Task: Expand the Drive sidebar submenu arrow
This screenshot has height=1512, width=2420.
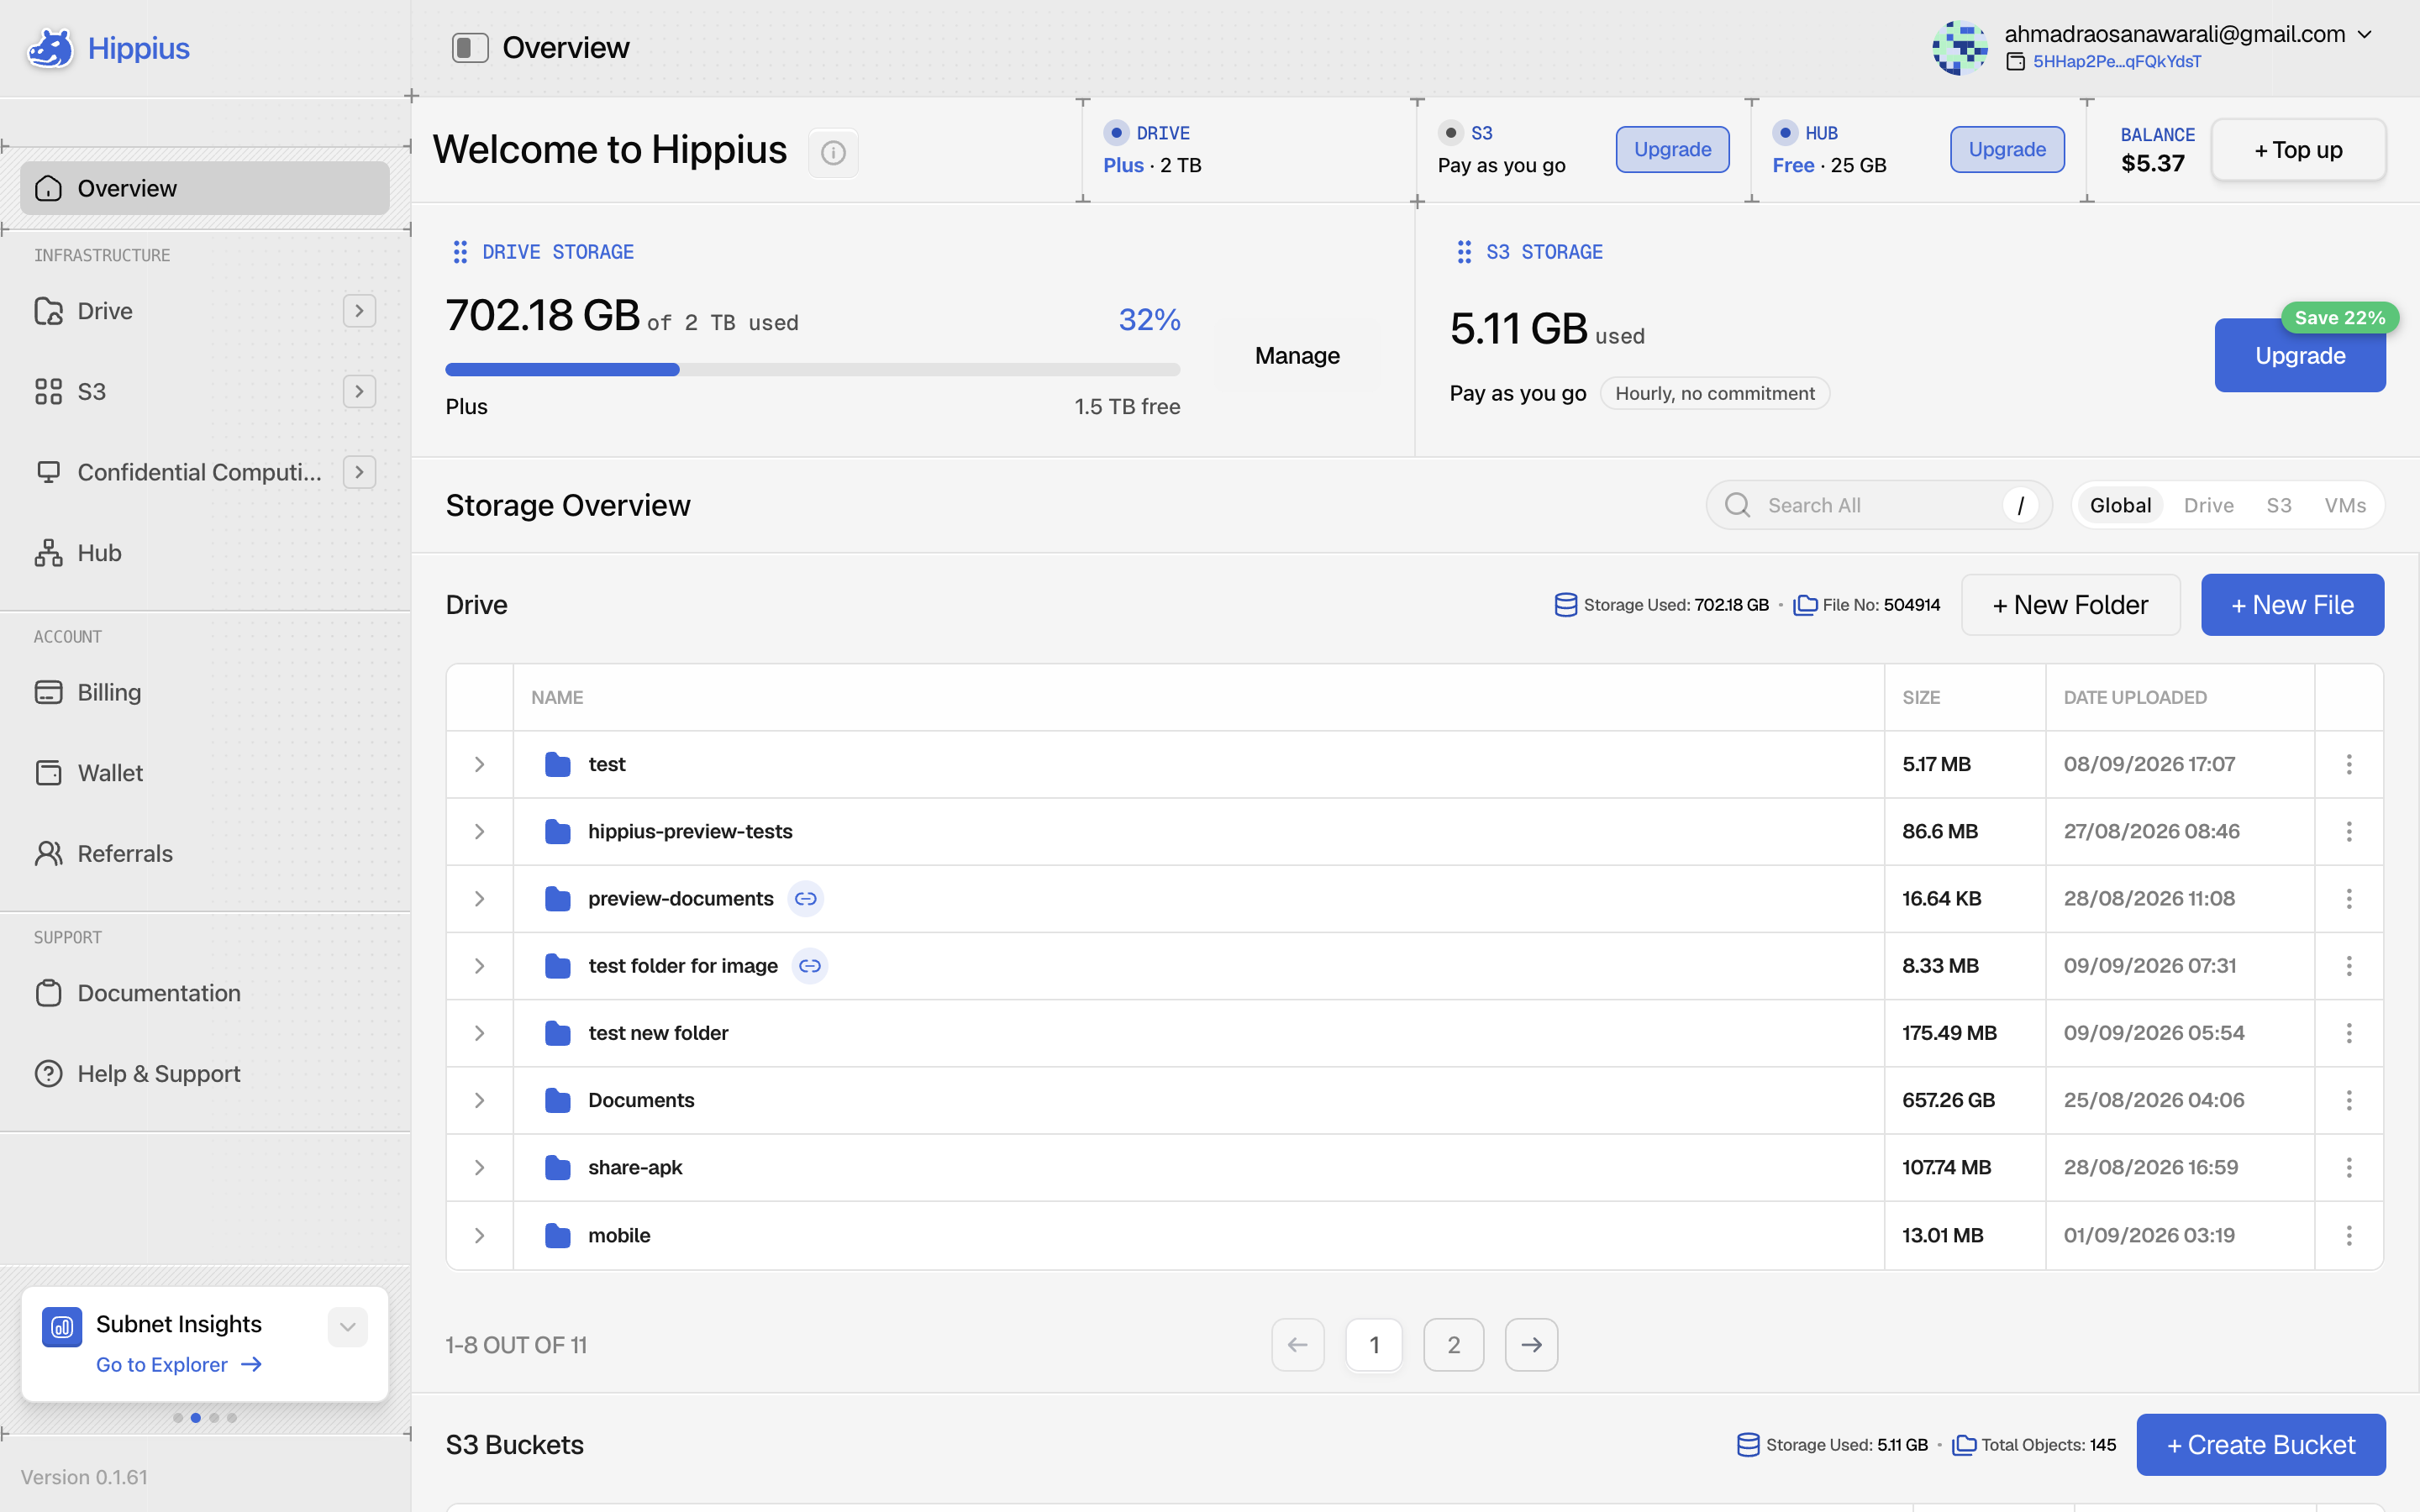Action: click(359, 311)
